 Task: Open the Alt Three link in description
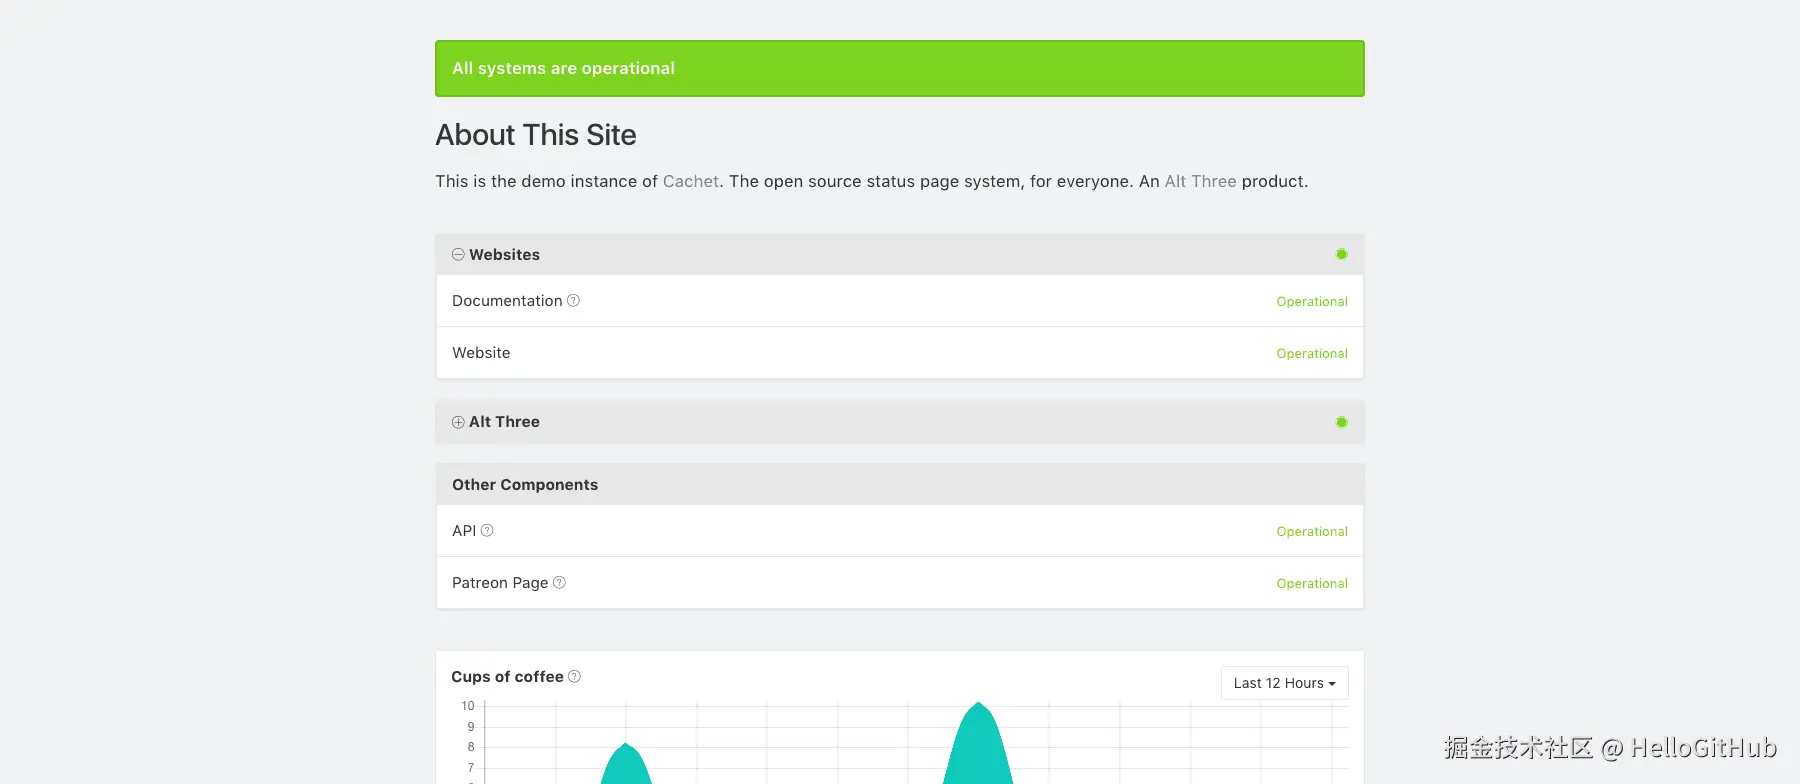point(1200,181)
